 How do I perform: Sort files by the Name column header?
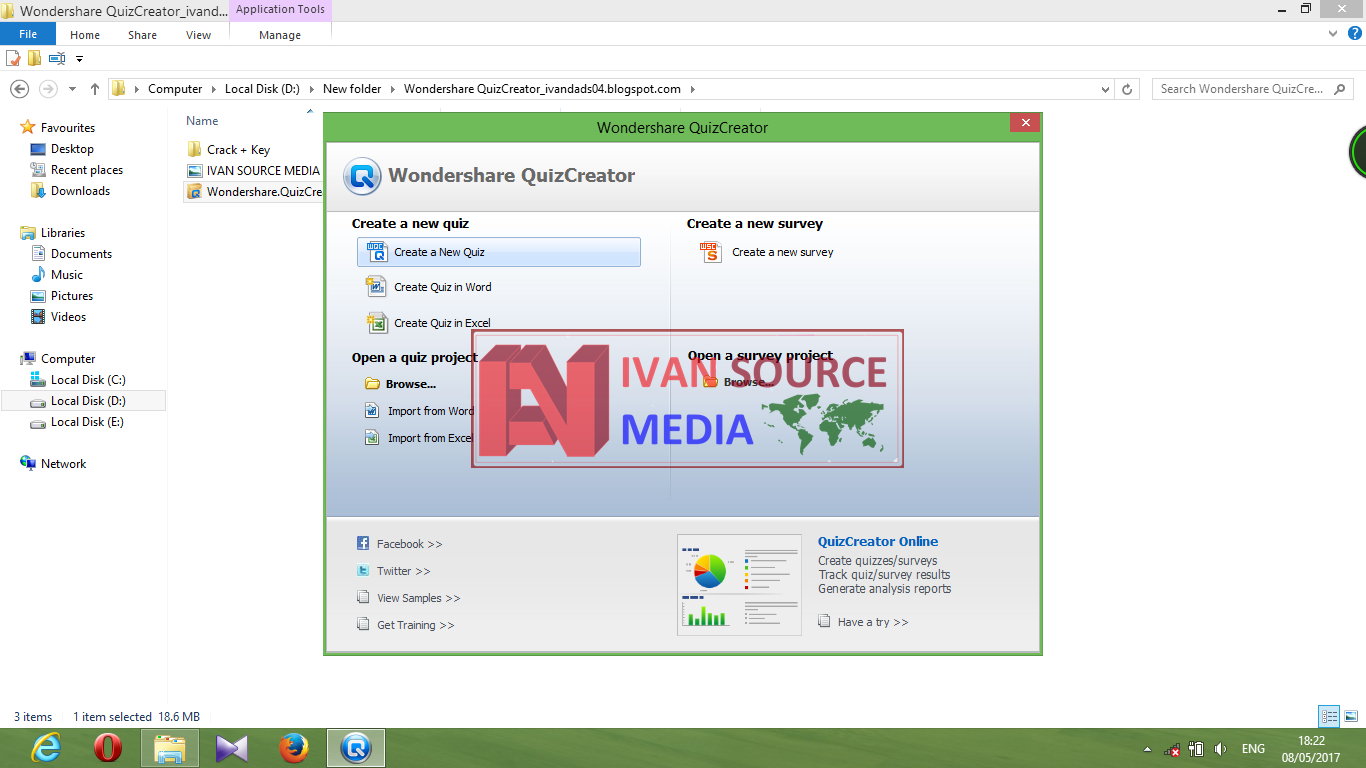(202, 121)
